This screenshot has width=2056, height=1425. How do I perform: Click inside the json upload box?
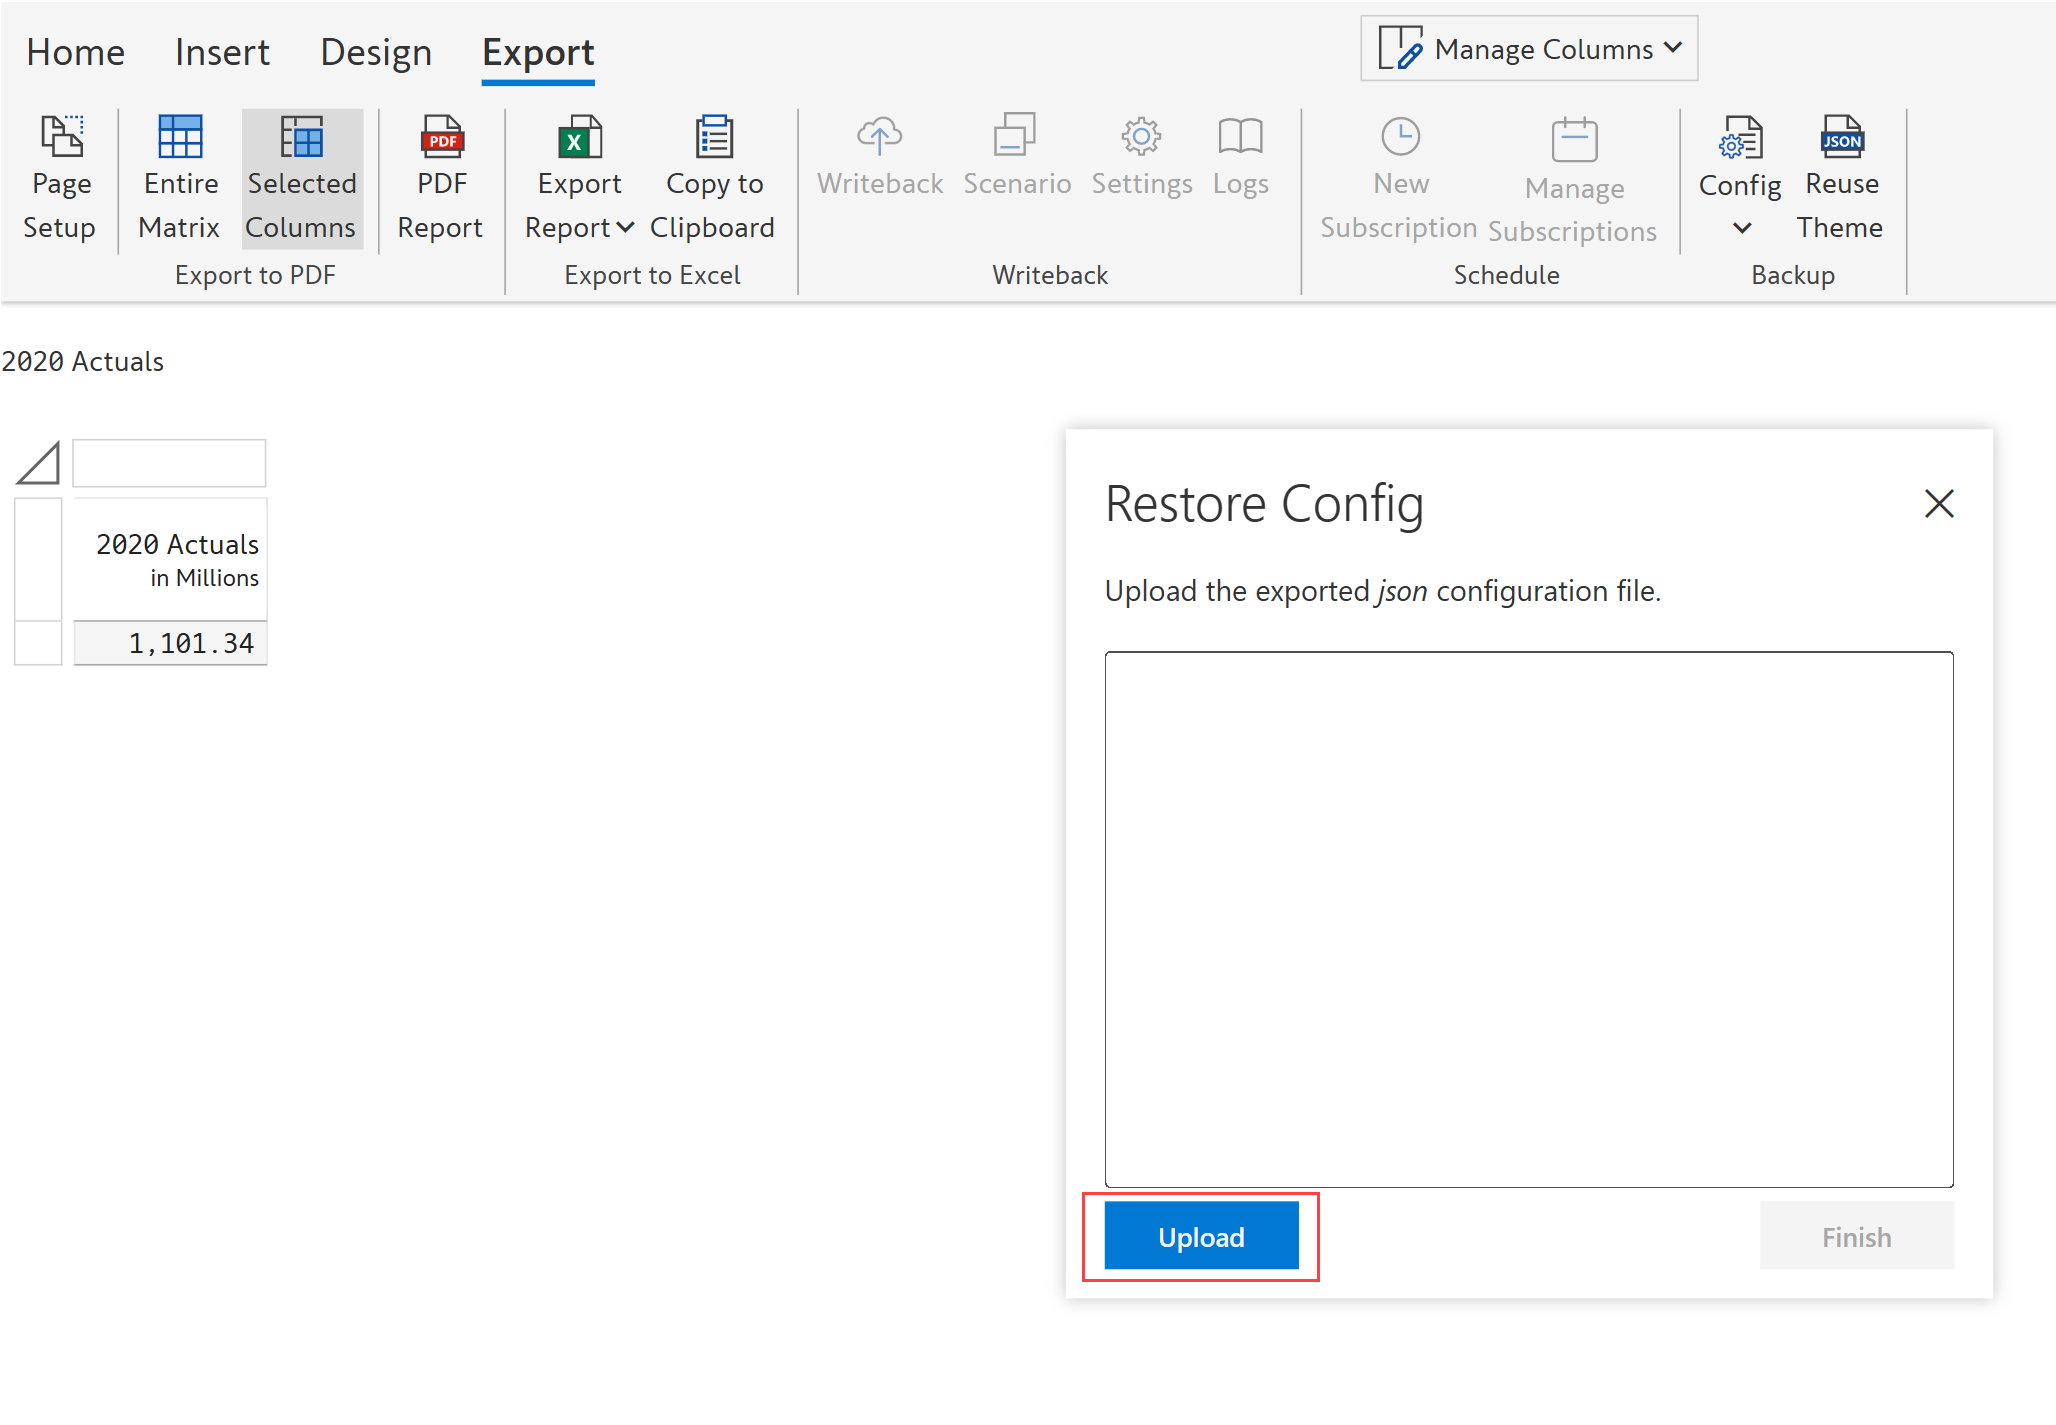[x=1528, y=918]
